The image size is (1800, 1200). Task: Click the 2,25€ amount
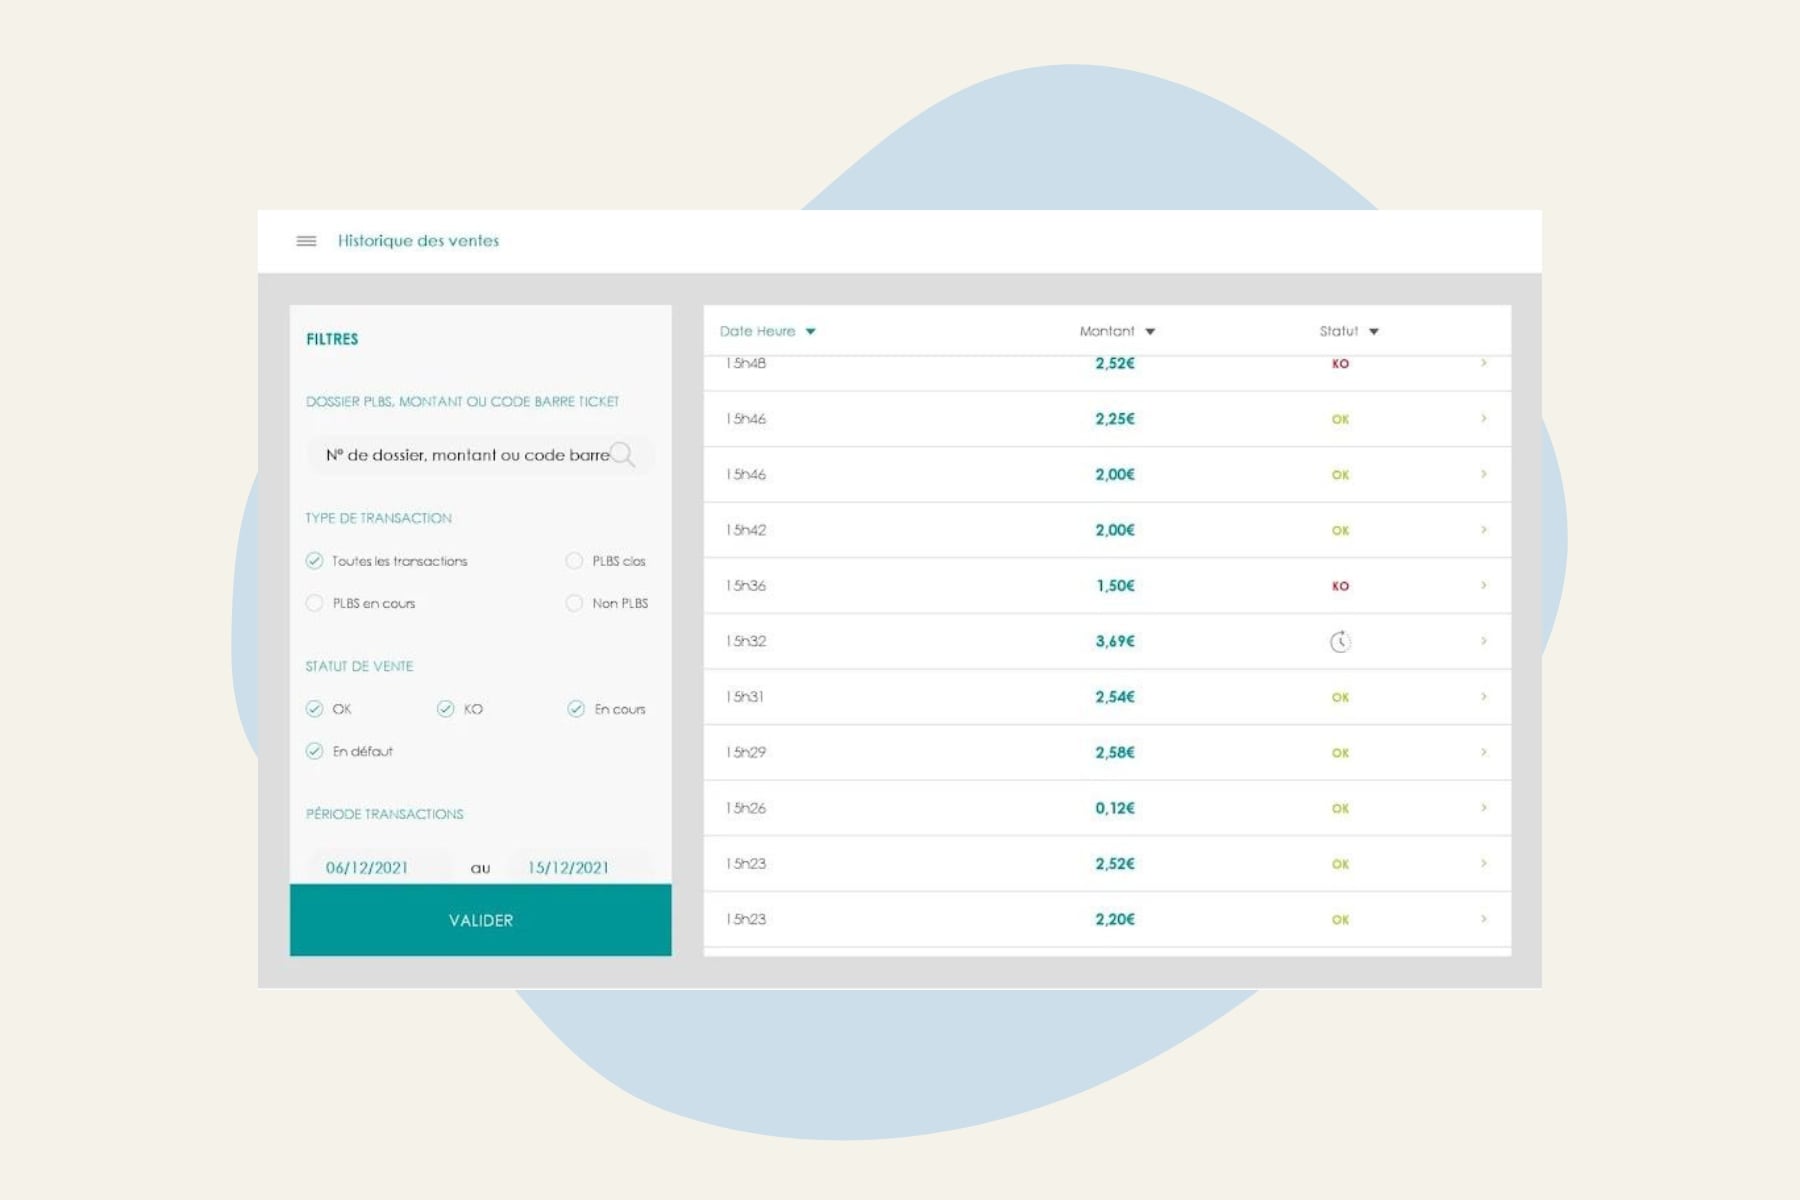click(1115, 419)
